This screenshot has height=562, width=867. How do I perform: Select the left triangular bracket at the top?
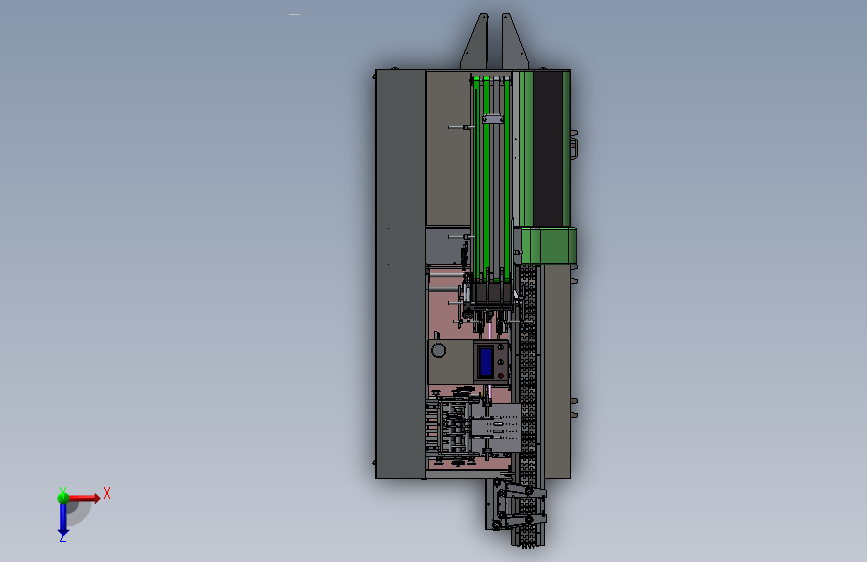click(x=476, y=43)
